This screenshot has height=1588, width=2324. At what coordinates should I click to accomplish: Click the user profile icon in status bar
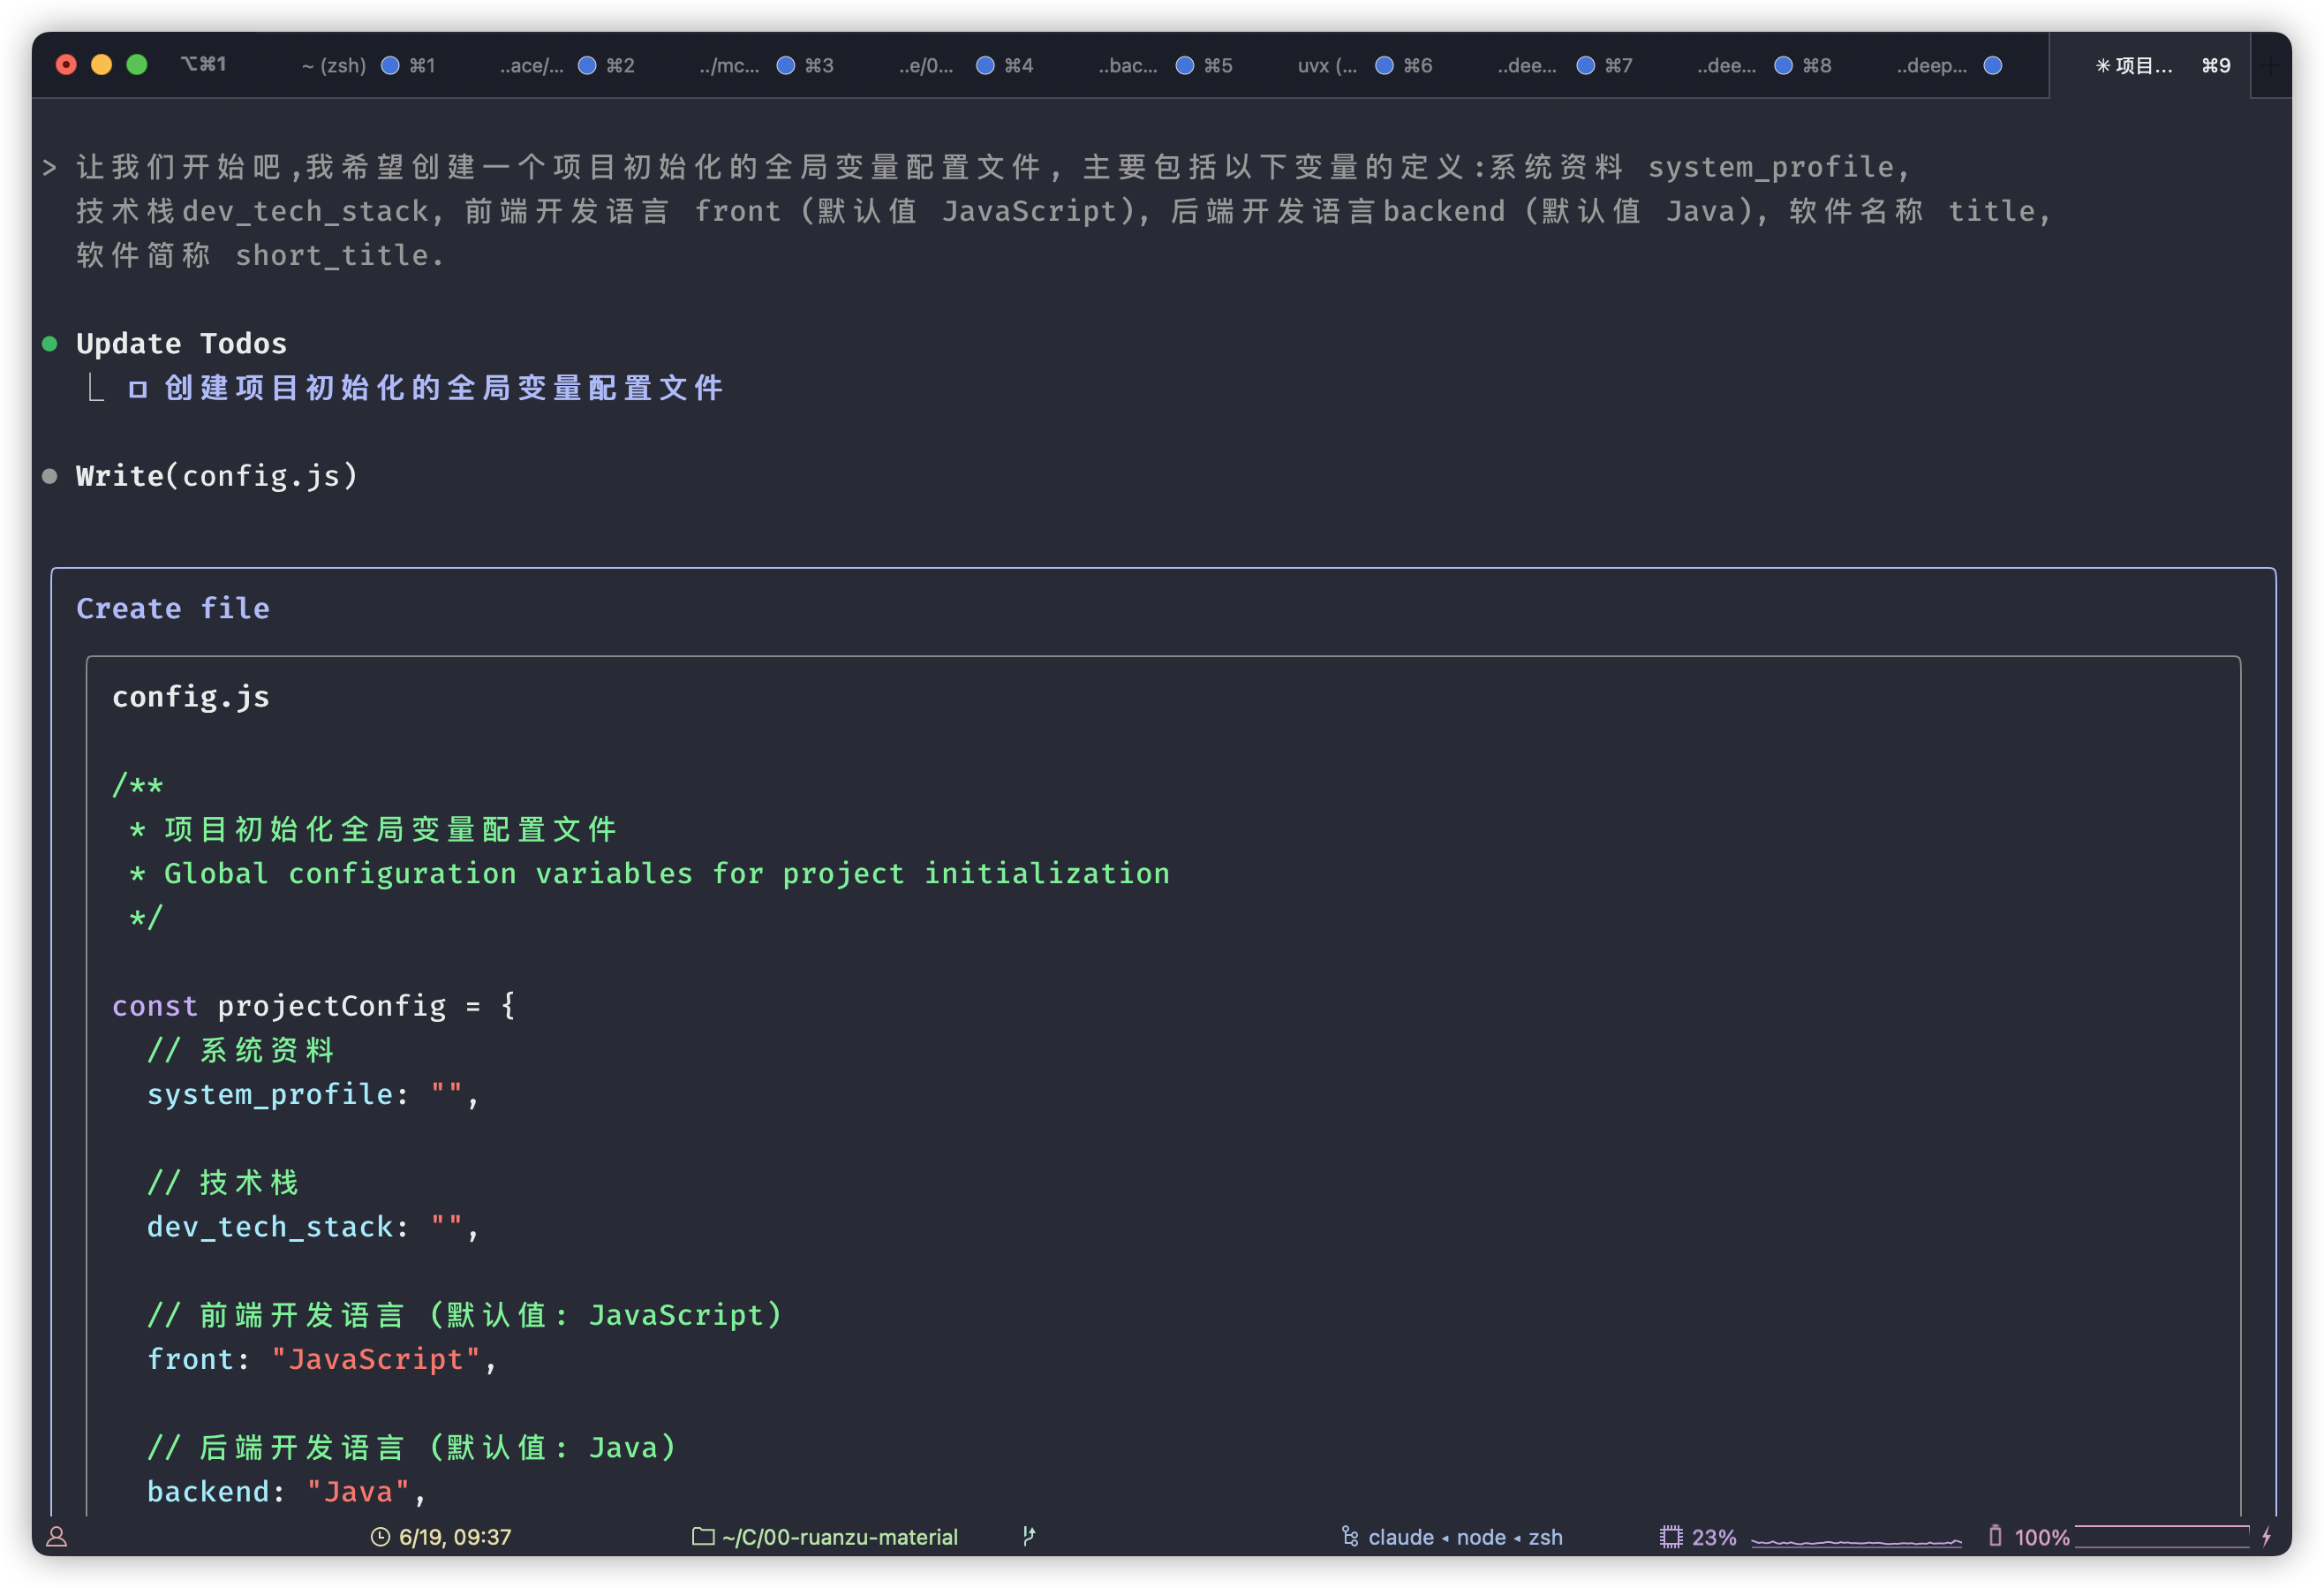pos(57,1537)
